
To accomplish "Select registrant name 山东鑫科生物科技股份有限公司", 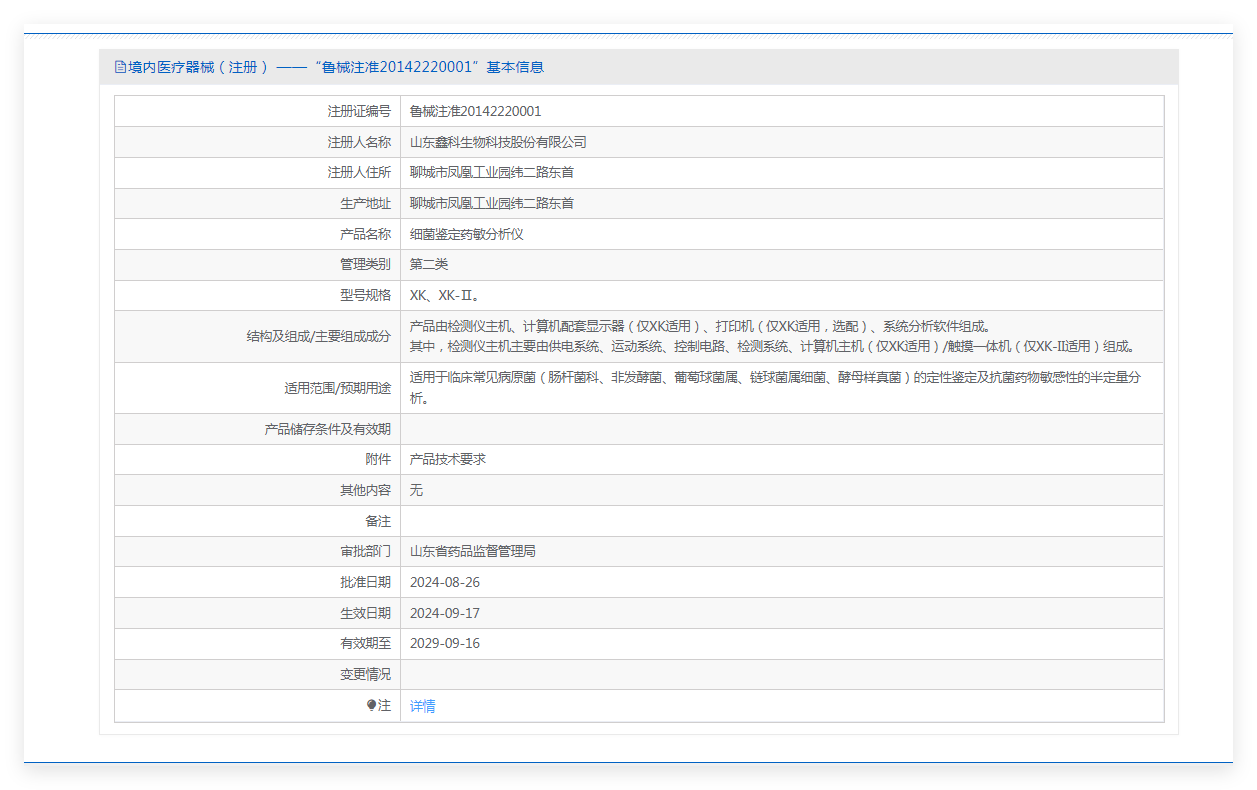I will (x=498, y=142).
